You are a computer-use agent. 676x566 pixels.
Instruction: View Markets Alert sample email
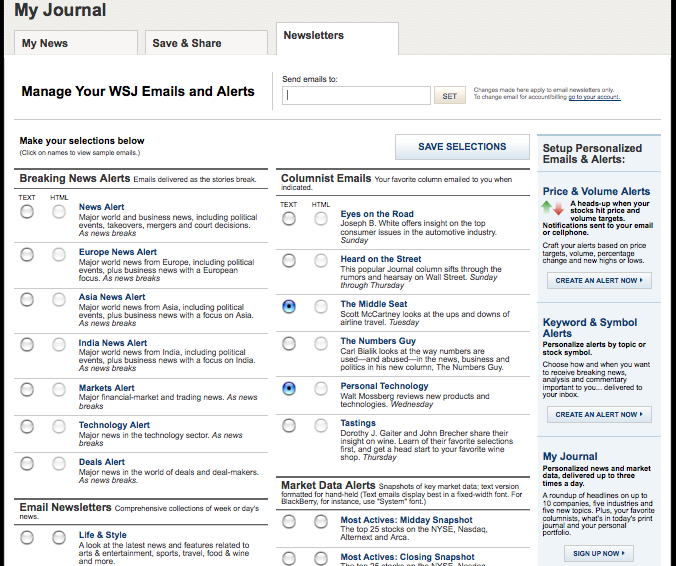tap(106, 388)
